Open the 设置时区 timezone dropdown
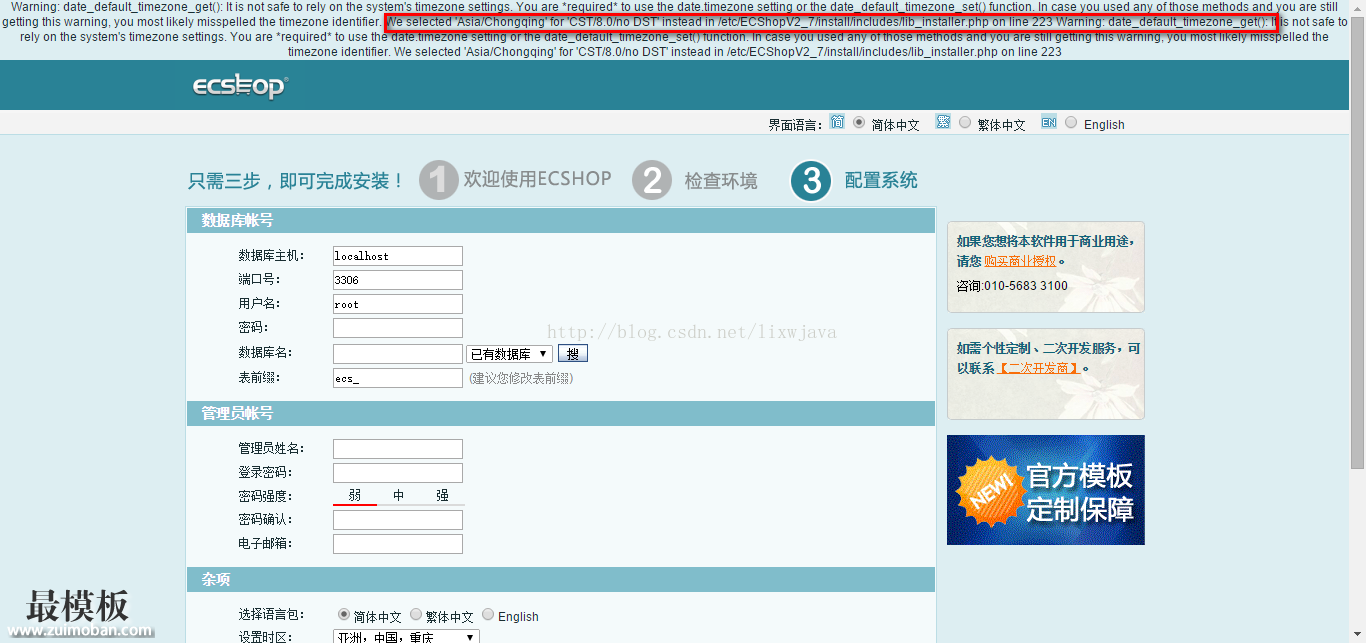1366x643 pixels. click(406, 637)
